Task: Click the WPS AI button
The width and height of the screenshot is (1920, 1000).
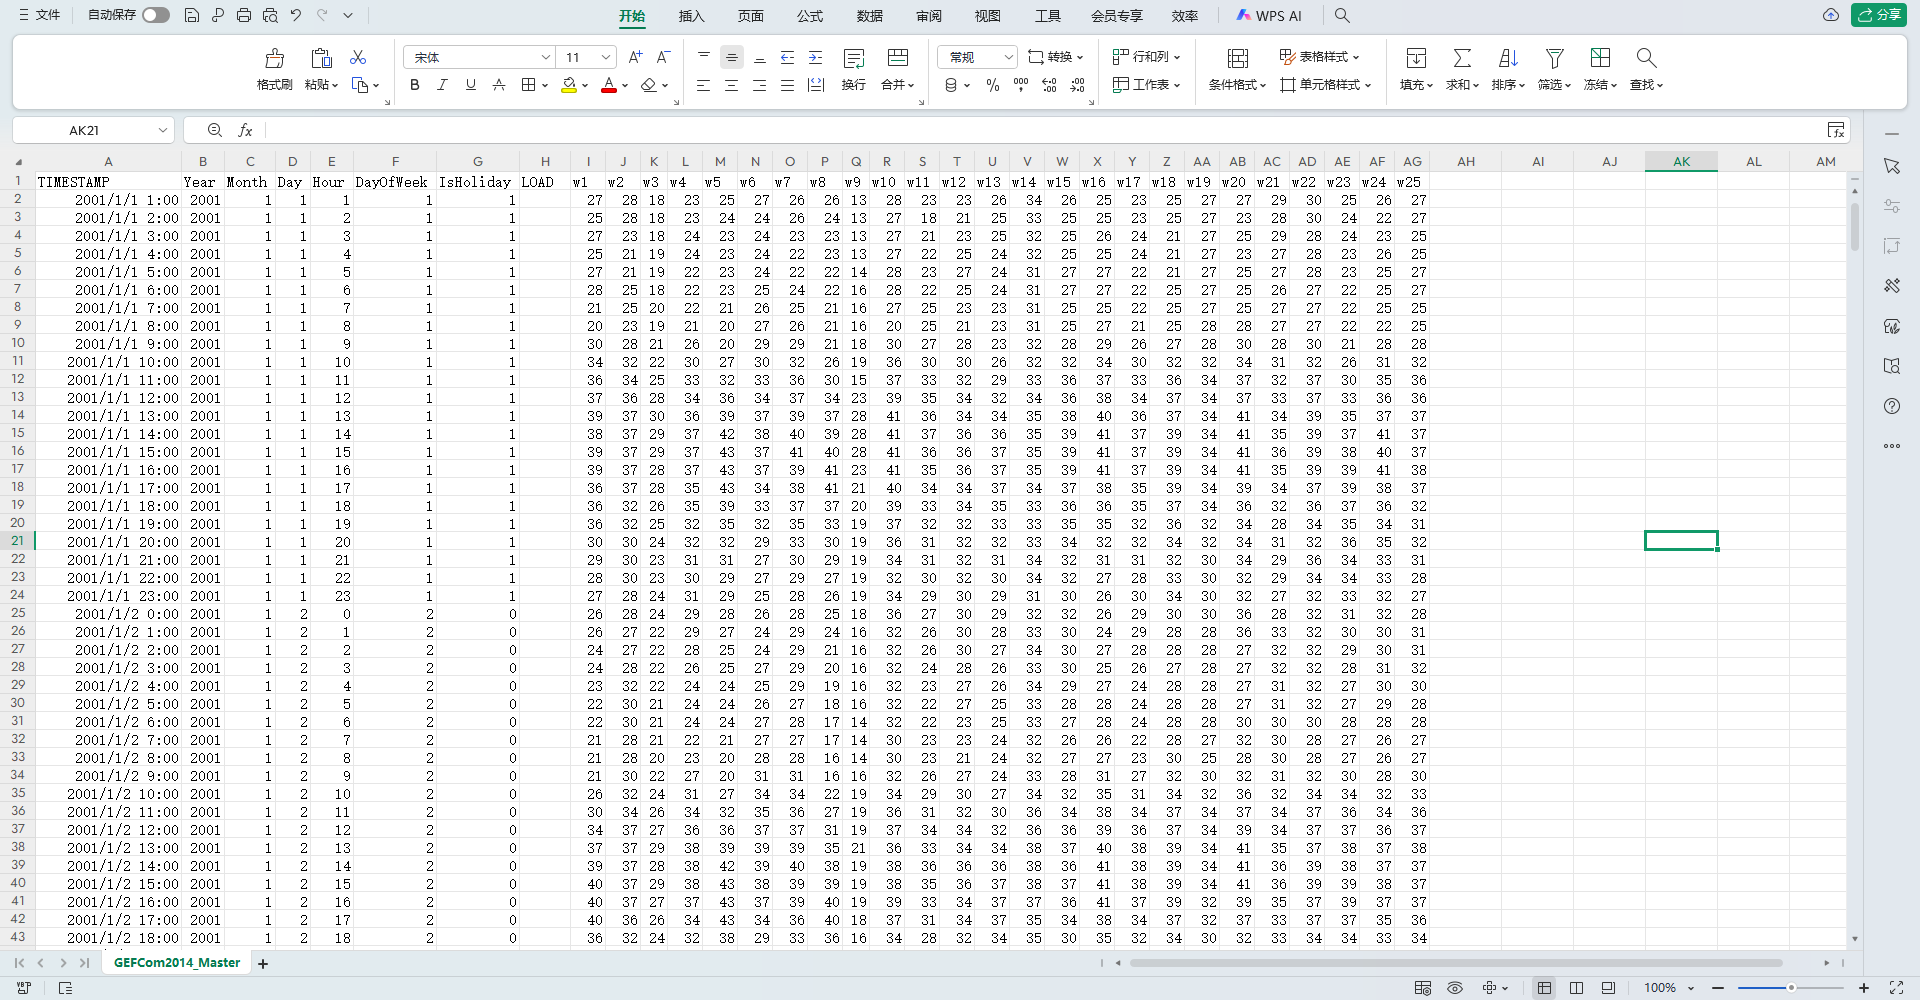Action: [1269, 15]
